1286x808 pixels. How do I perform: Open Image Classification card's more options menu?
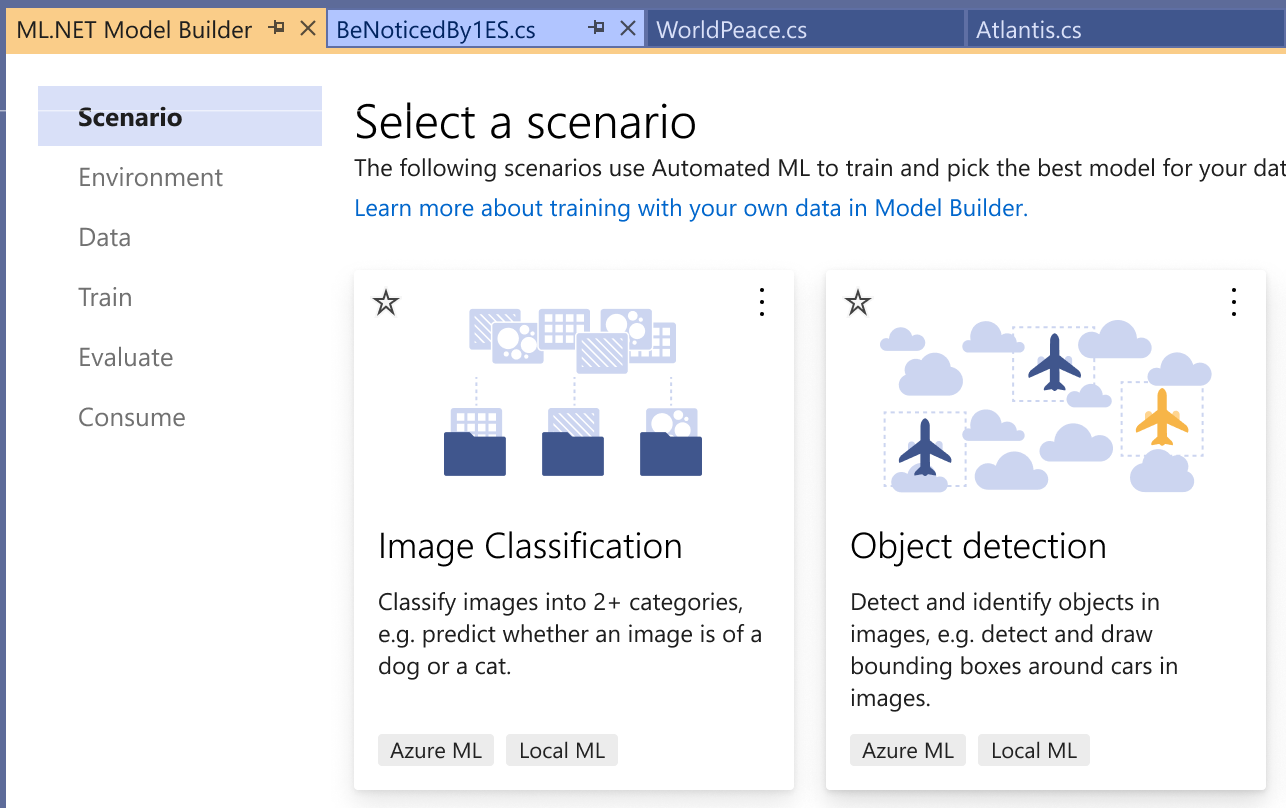point(762,302)
